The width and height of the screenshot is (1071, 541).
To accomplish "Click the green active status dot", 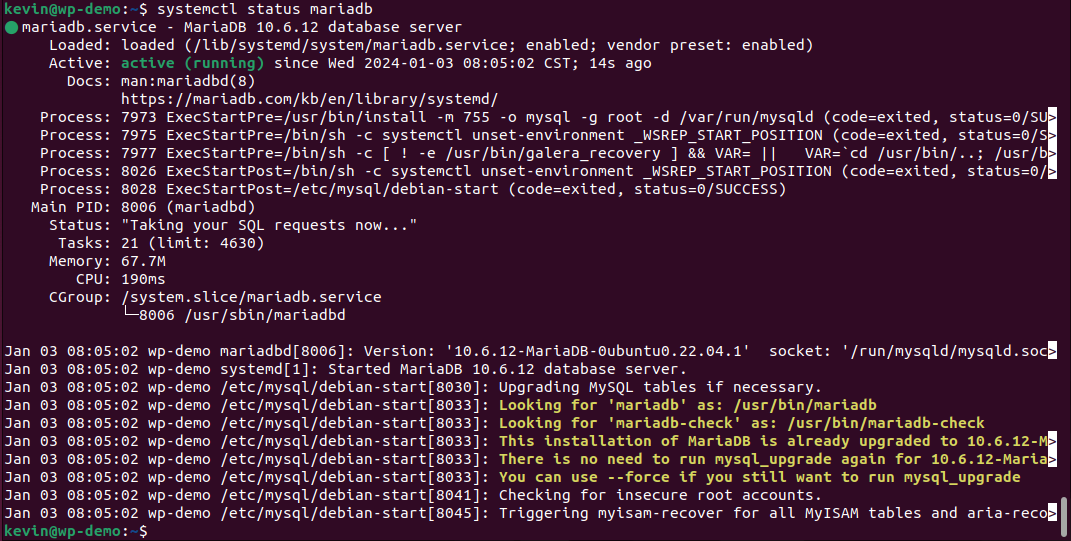I will click(11, 28).
